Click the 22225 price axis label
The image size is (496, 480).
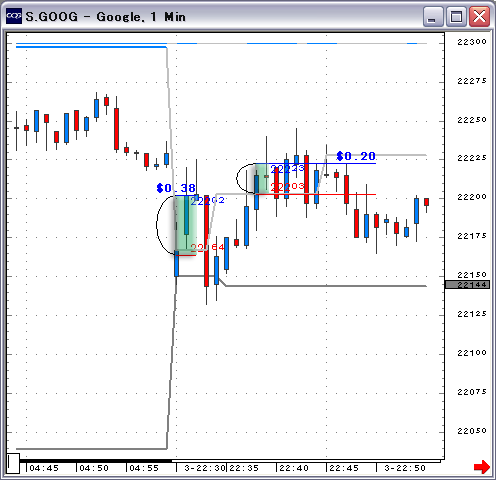(472, 158)
